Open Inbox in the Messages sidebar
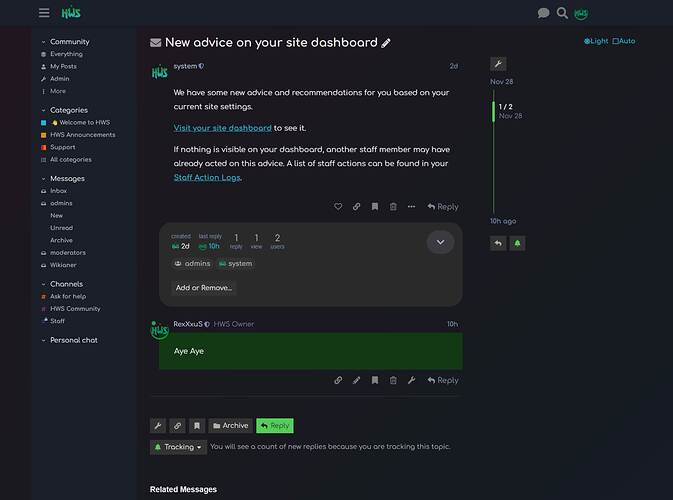Image resolution: width=673 pixels, height=500 pixels. click(58, 191)
